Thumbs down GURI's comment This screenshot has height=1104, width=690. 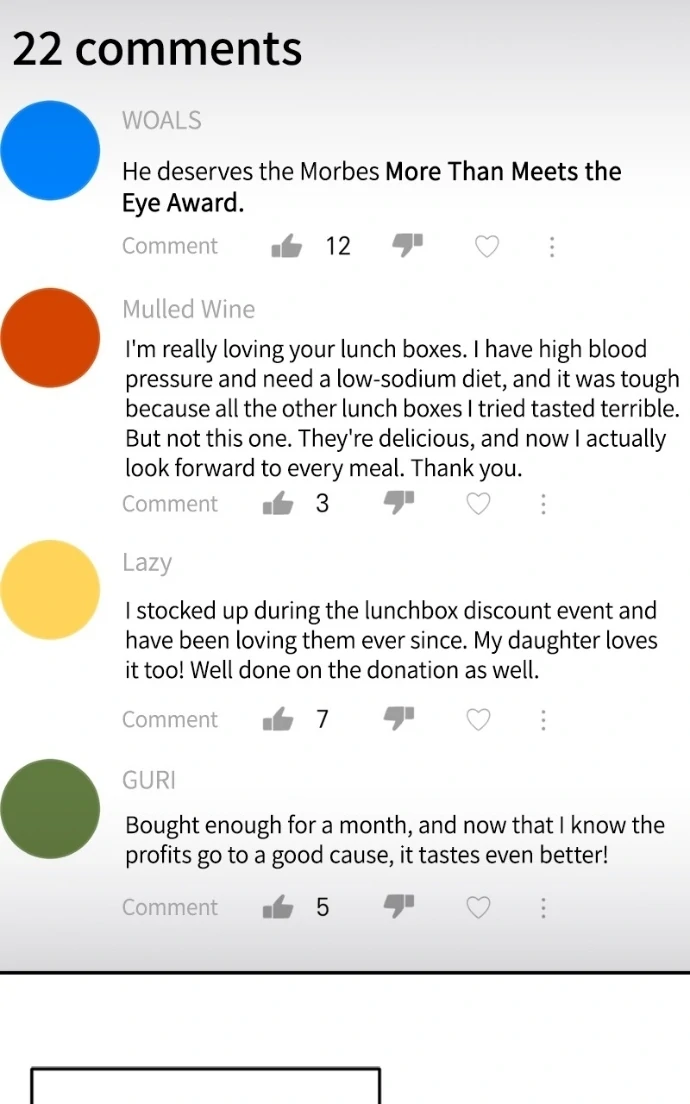click(x=399, y=906)
